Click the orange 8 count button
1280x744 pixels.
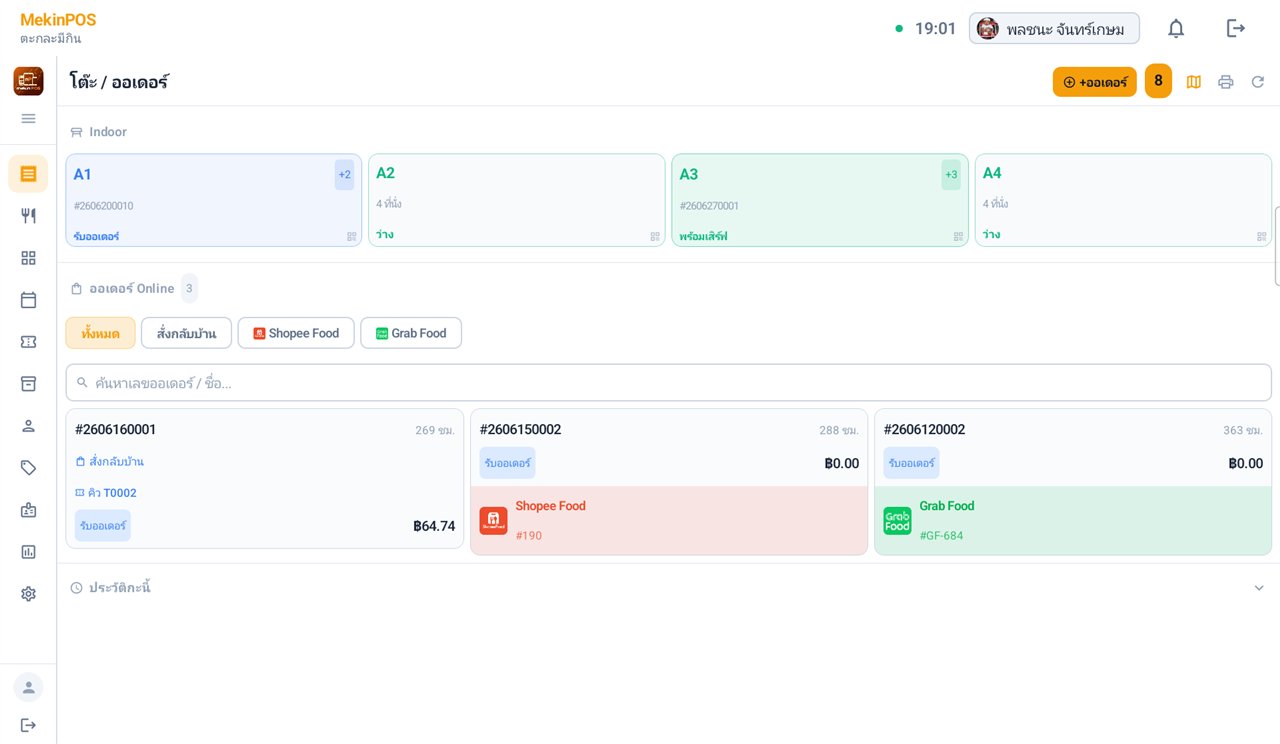point(1158,81)
